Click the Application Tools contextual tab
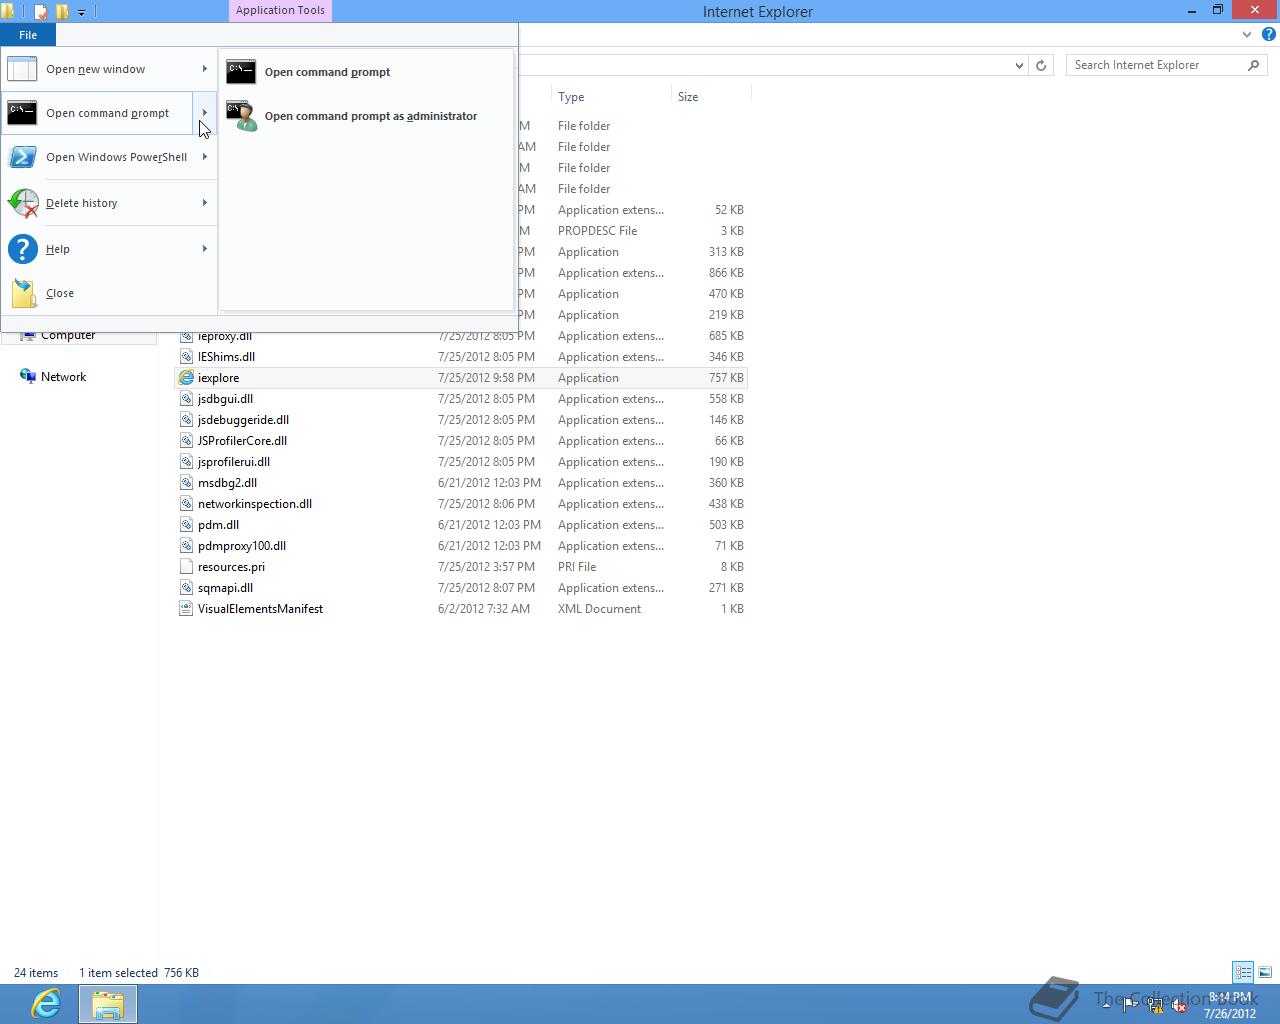Screen dimensions: 1280x1024 (280, 10)
